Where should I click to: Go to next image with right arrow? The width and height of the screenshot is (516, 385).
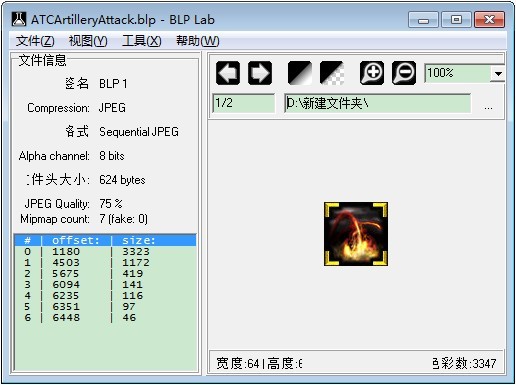coord(260,73)
